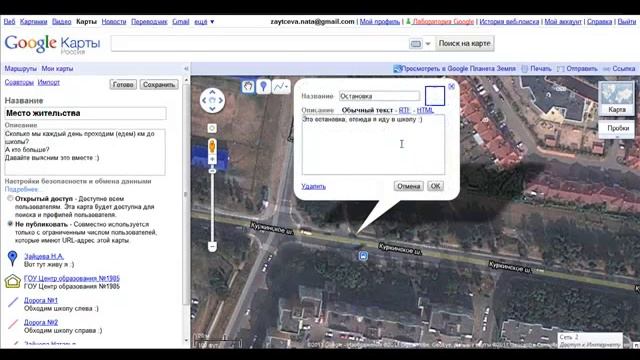640x360 pixels.
Task: Click Отмена in the placemark window
Action: 409,186
